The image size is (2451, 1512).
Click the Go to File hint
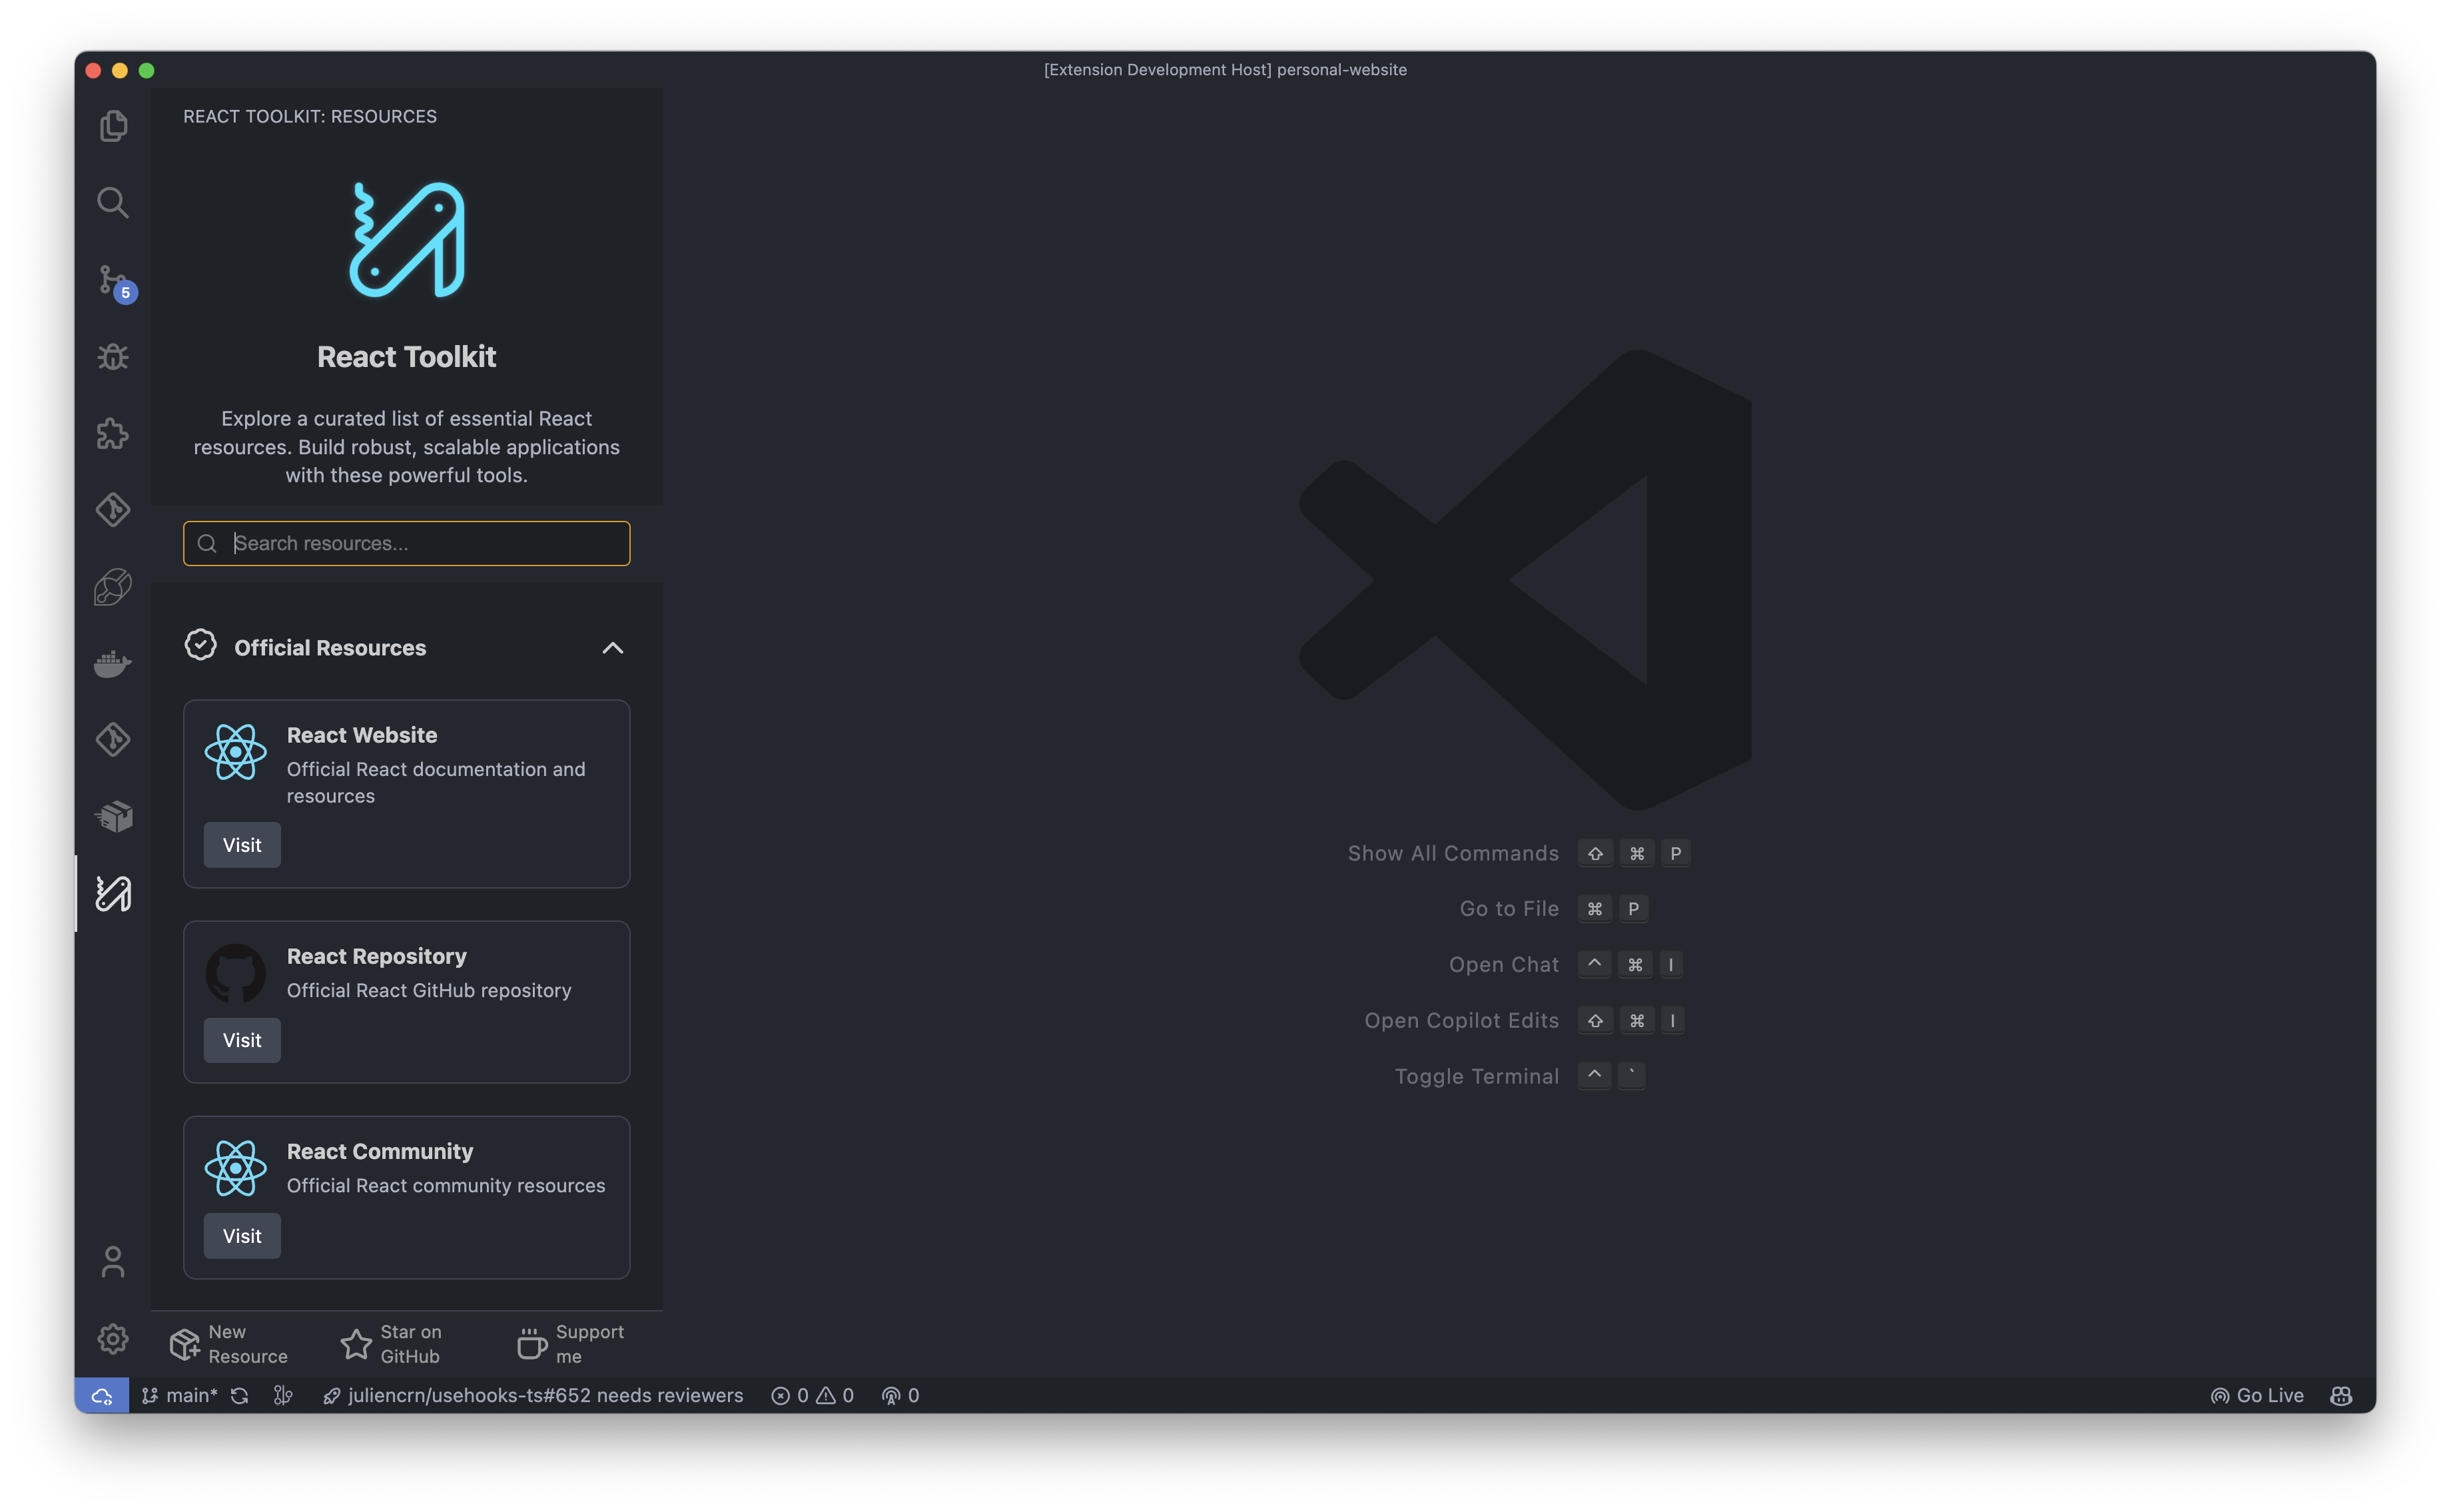1509,909
